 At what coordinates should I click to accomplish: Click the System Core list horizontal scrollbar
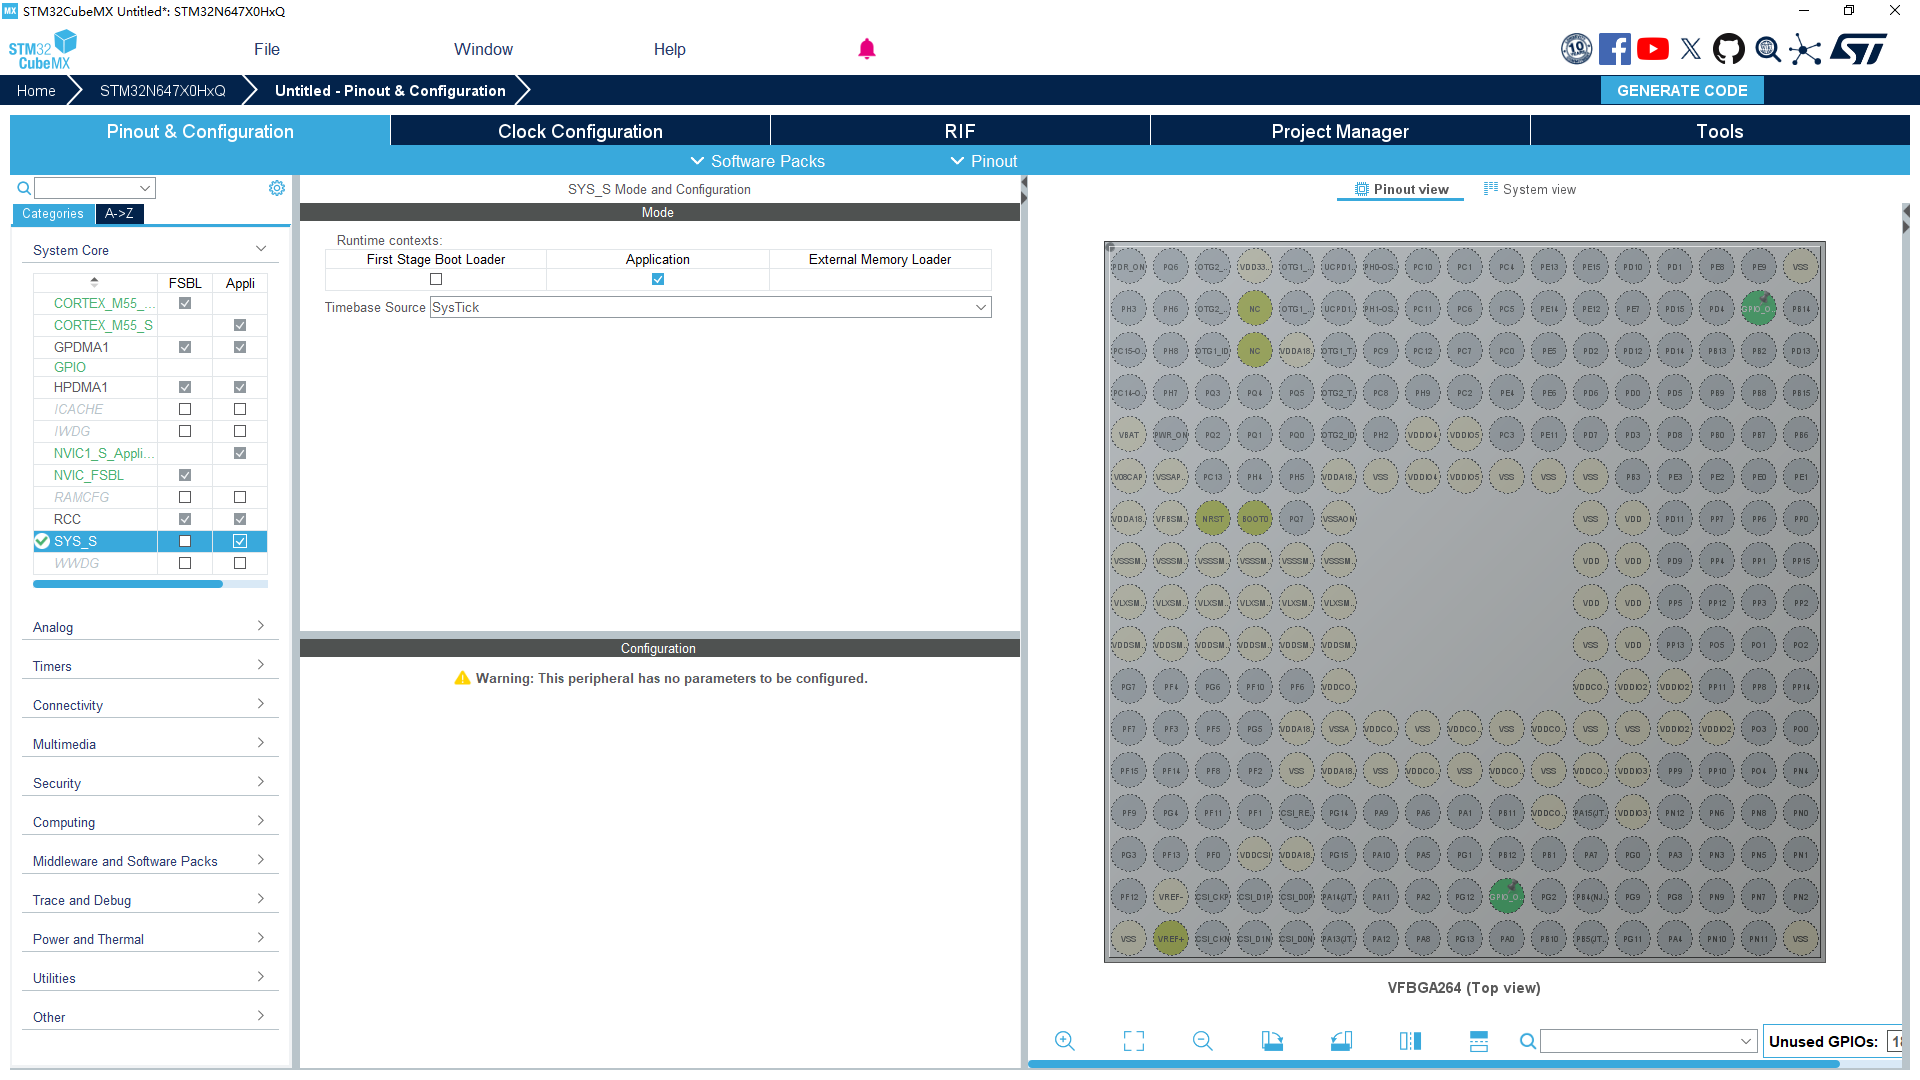pos(128,584)
